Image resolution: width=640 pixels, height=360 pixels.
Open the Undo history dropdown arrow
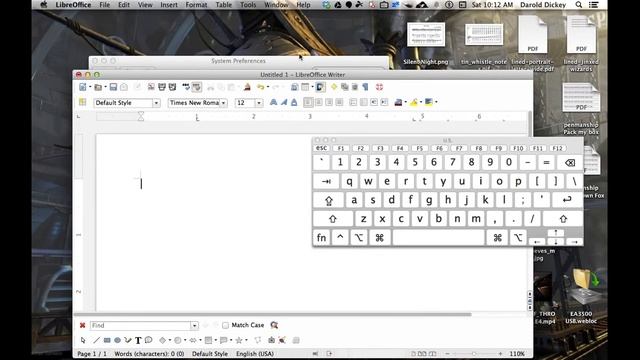[x=268, y=87]
